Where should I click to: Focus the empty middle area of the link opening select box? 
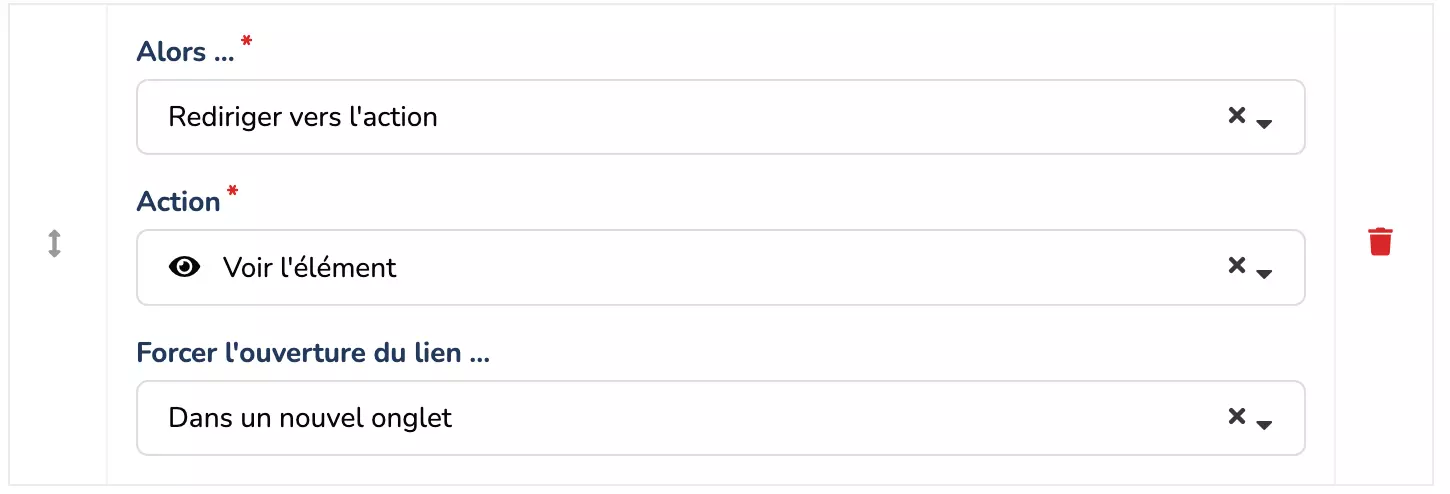click(800, 417)
